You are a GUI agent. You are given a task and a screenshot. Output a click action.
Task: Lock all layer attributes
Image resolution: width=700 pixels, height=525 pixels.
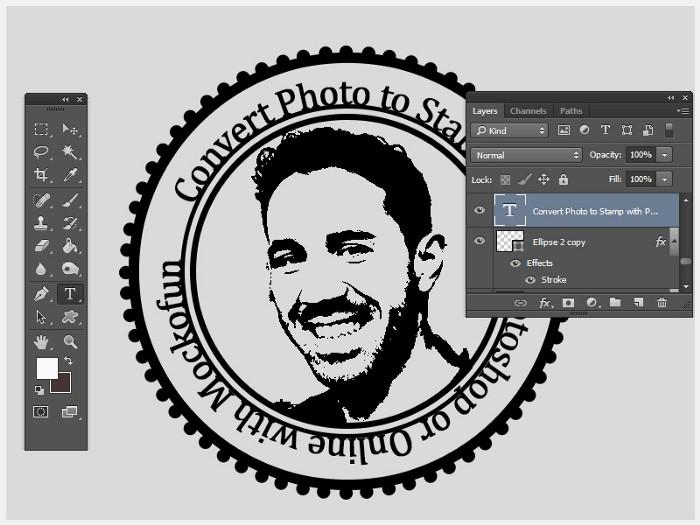(x=563, y=179)
